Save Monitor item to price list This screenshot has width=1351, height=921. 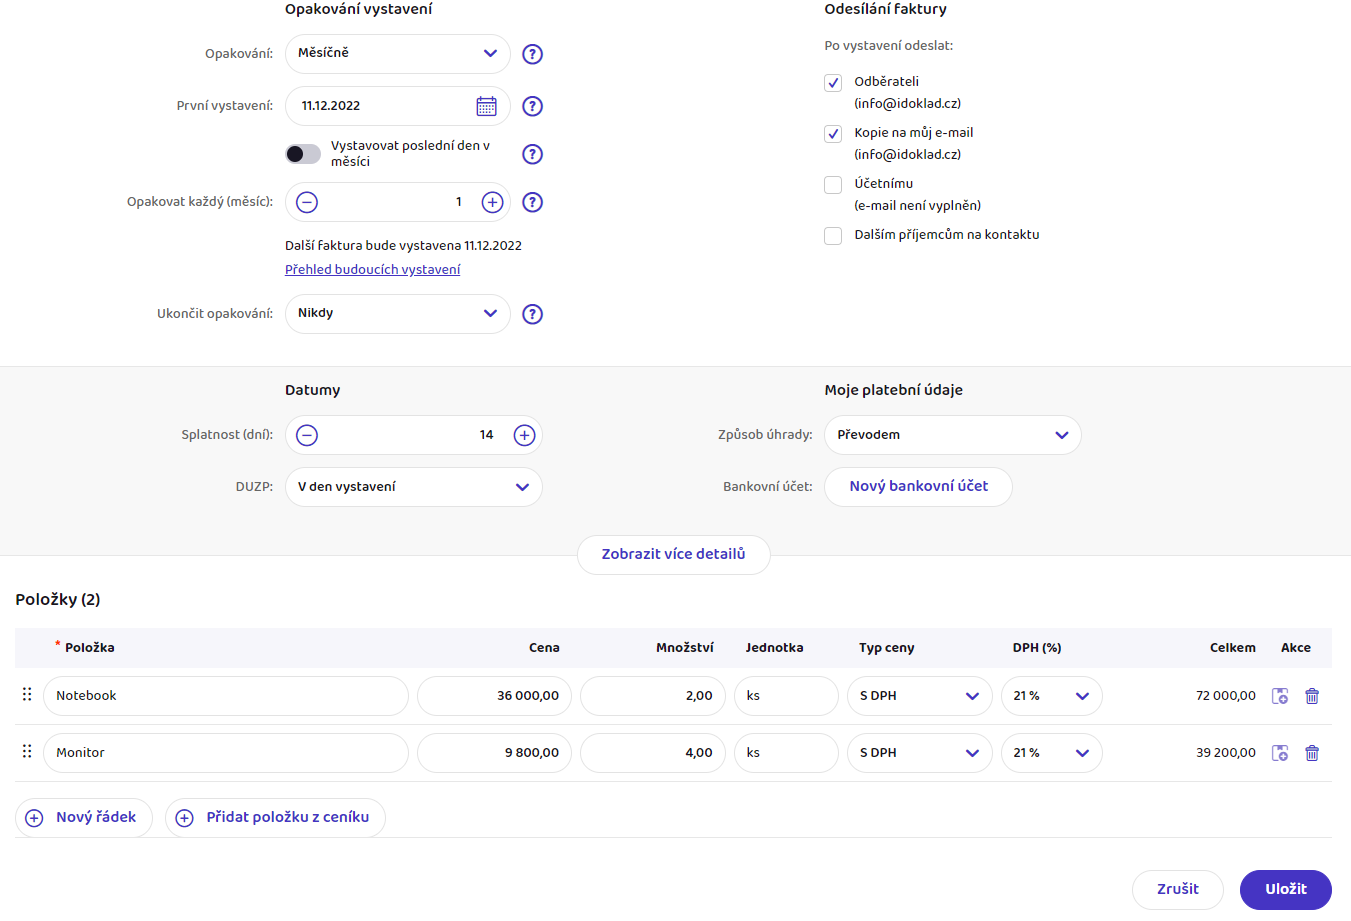tap(1280, 753)
